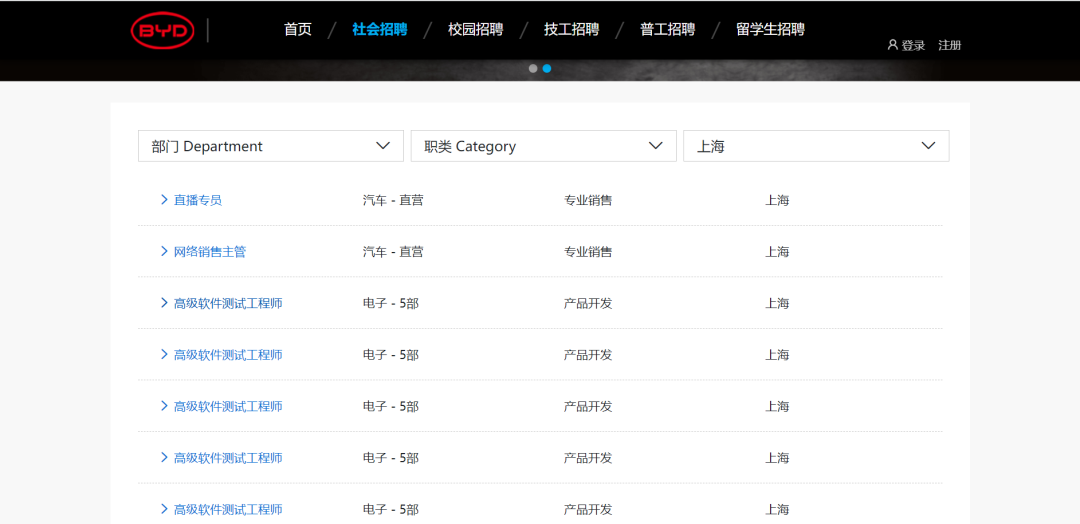
Task: Open the 上海 location dropdown
Action: coord(815,146)
